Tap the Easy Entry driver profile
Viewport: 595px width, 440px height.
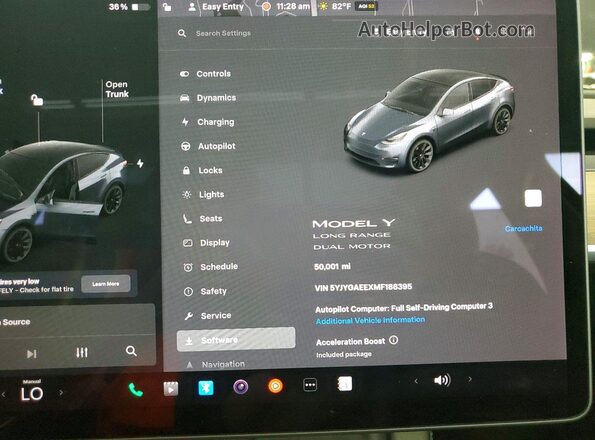coord(223,6)
